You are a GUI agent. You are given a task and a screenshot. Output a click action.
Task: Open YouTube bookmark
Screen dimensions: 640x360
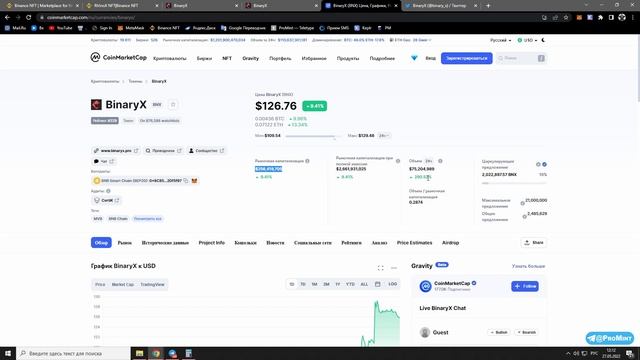pos(60,28)
